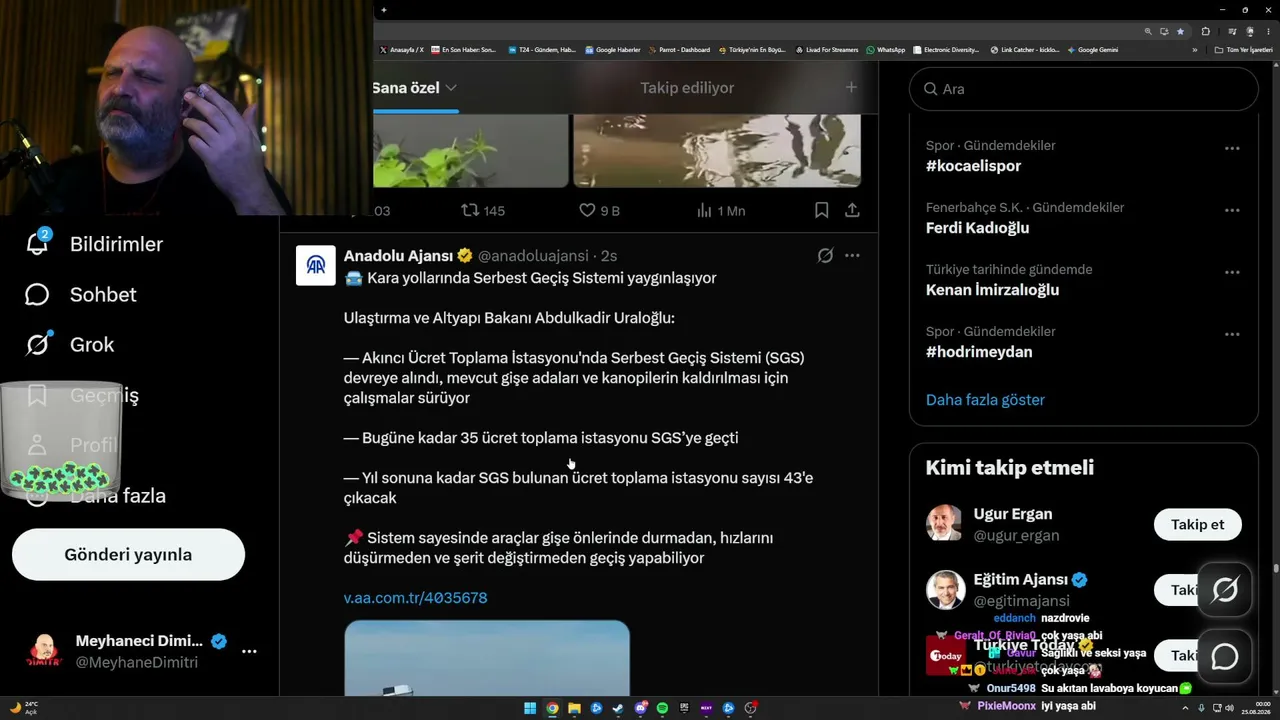Open new browser tab with plus button
Image resolution: width=1280 pixels, height=720 pixels.
[x=384, y=10]
